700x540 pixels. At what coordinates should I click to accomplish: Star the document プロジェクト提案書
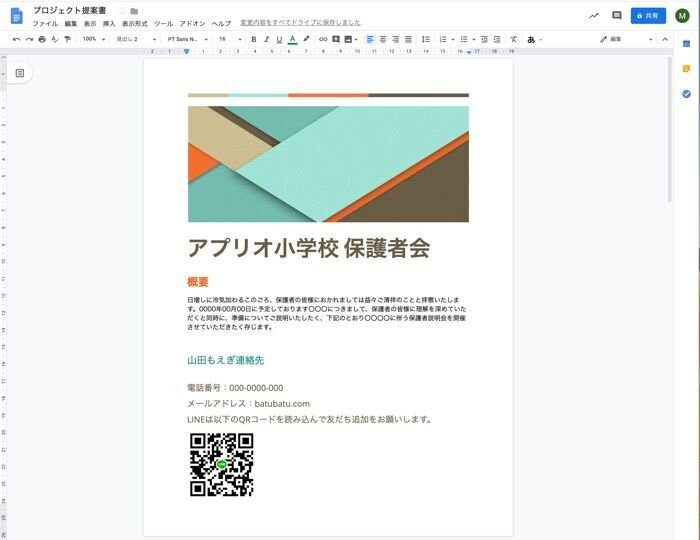[x=121, y=11]
